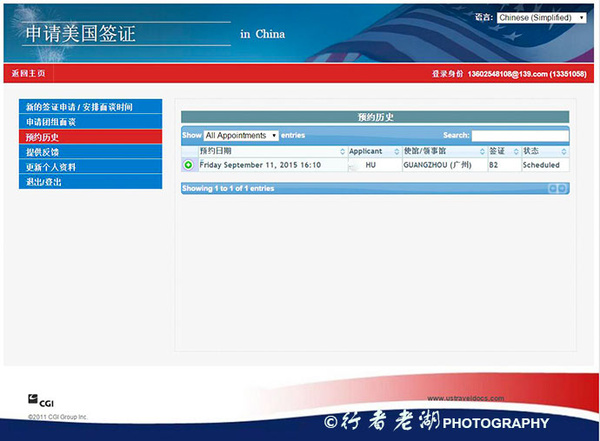This screenshot has width=600, height=441.
Task: Sort by Applicant column header
Action: tap(374, 151)
